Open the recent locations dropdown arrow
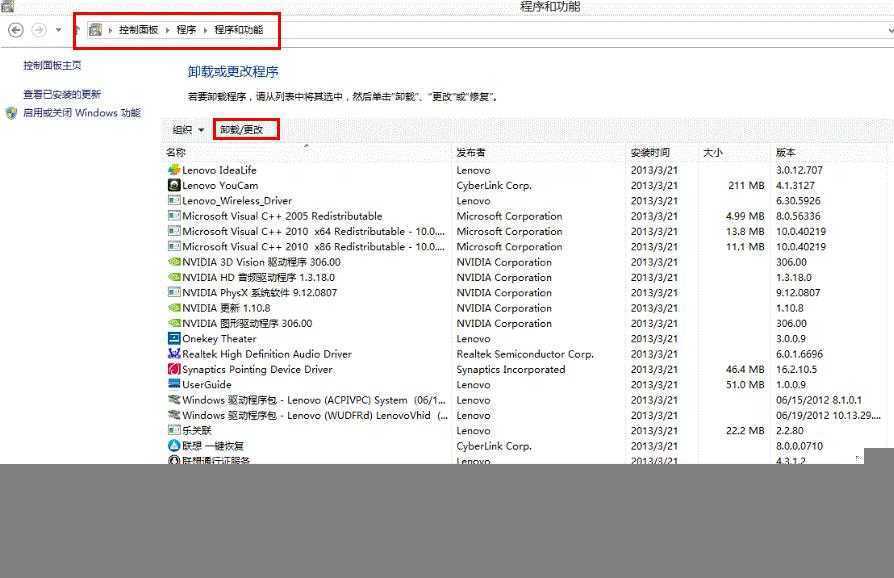 click(x=58, y=30)
